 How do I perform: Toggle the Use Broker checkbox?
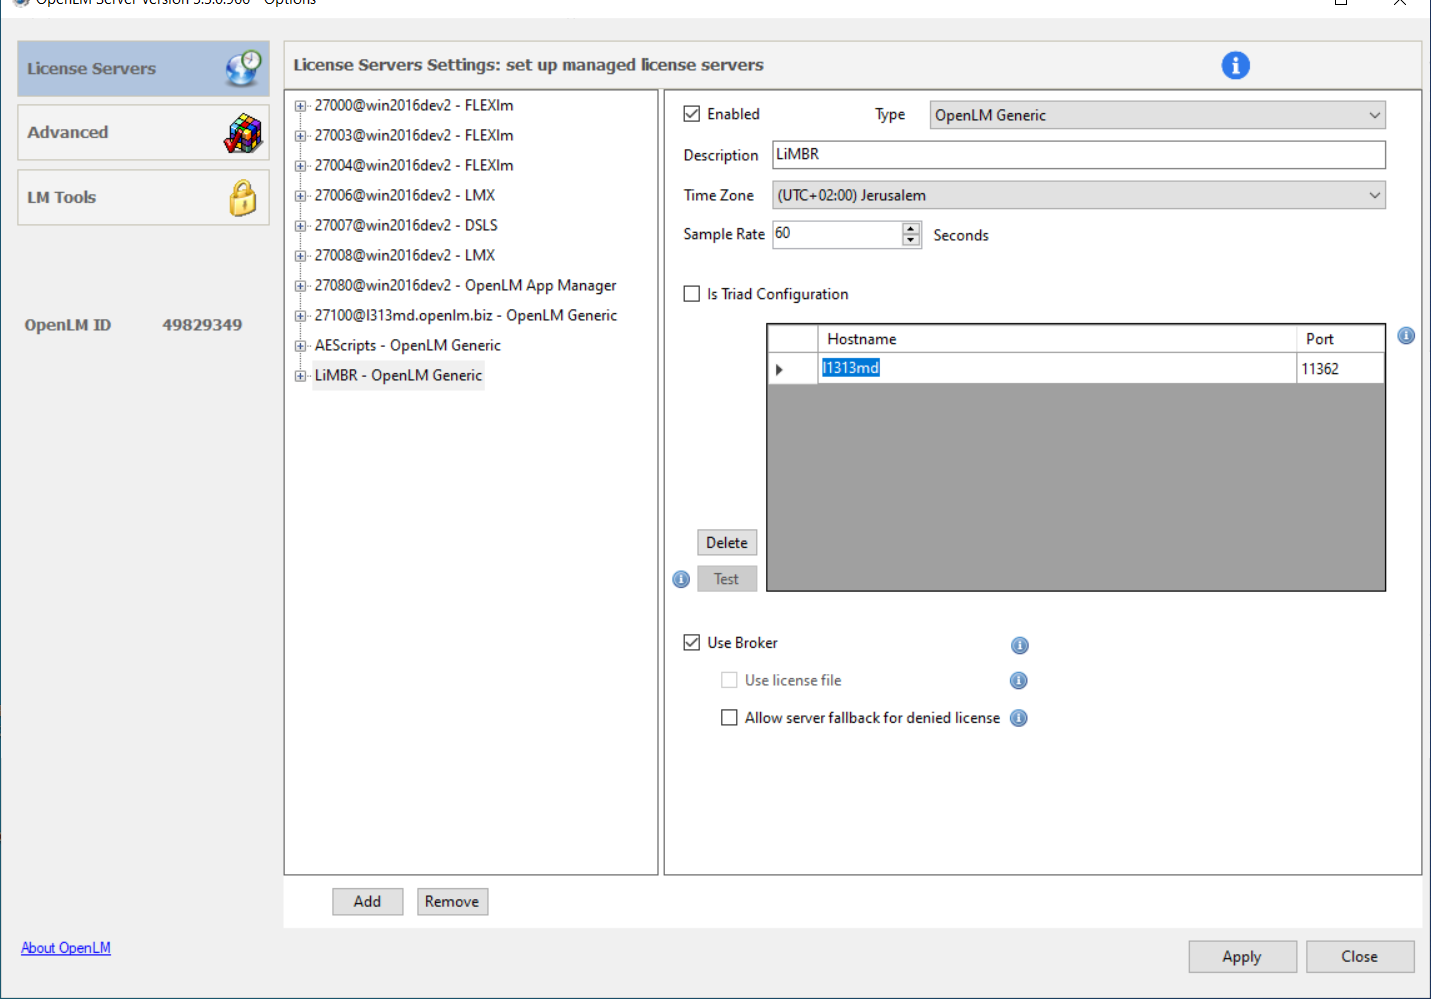coord(692,643)
